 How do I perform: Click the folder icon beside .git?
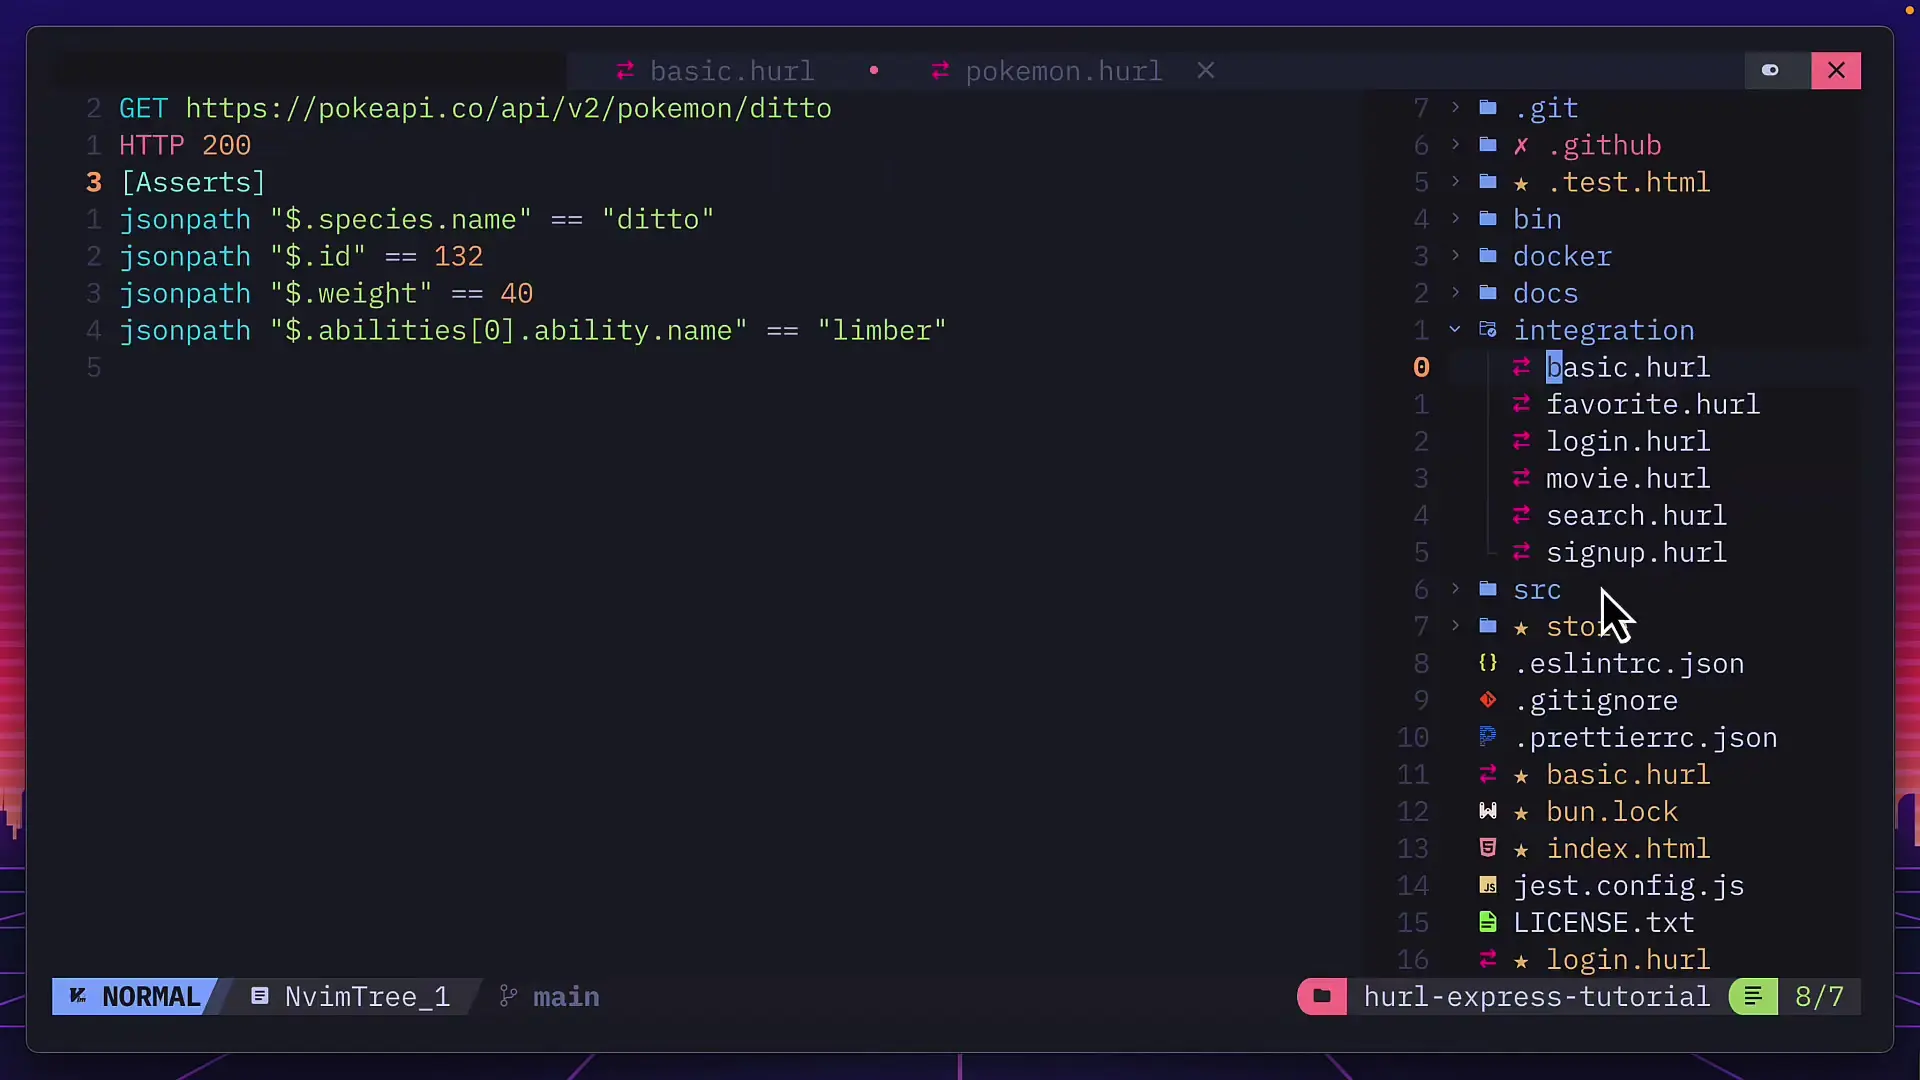pyautogui.click(x=1488, y=107)
